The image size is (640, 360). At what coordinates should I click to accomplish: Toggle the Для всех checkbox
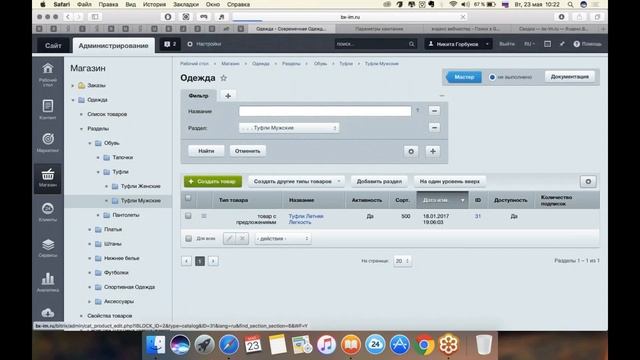pos(188,238)
